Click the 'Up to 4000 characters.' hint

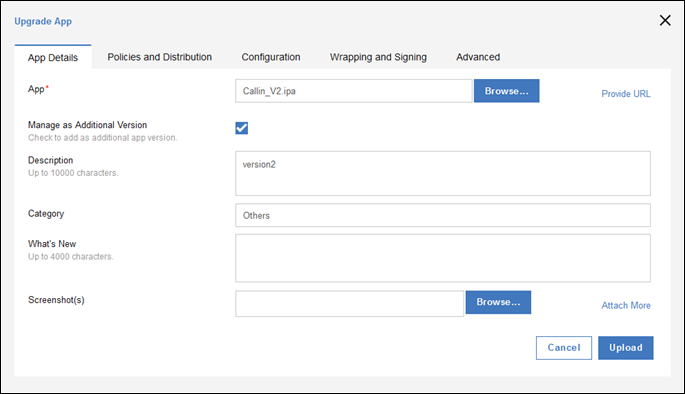click(x=70, y=256)
